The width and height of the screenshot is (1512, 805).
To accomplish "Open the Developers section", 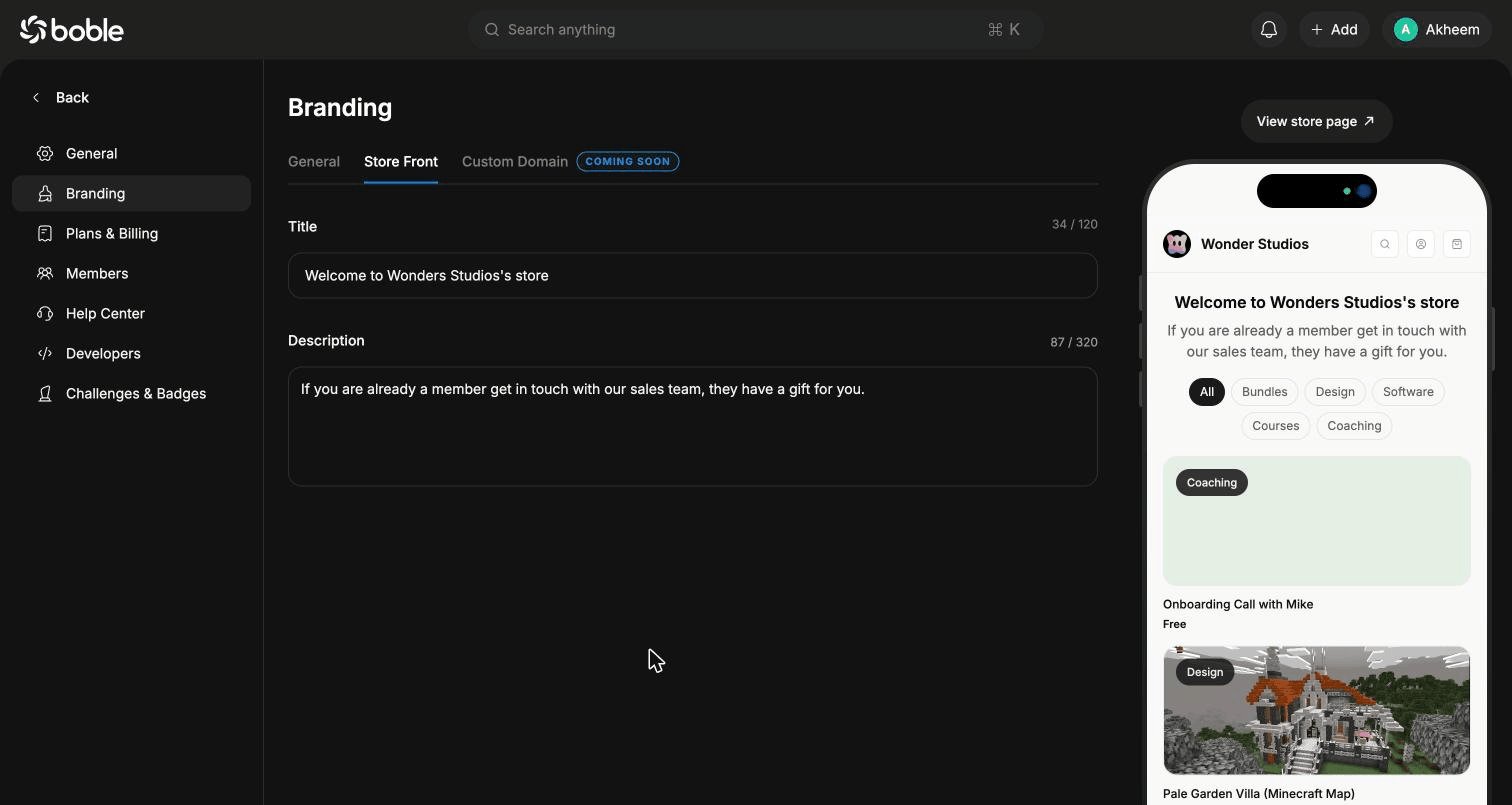I will point(131,353).
